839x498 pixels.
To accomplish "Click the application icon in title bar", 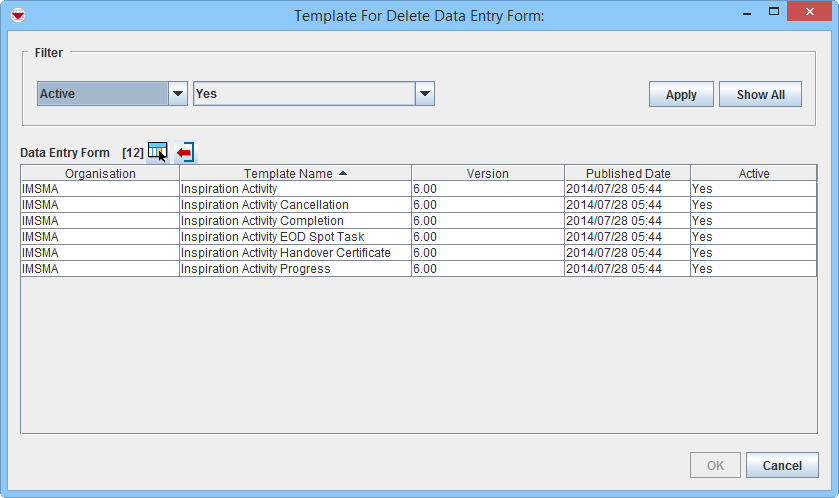I will [16, 16].
